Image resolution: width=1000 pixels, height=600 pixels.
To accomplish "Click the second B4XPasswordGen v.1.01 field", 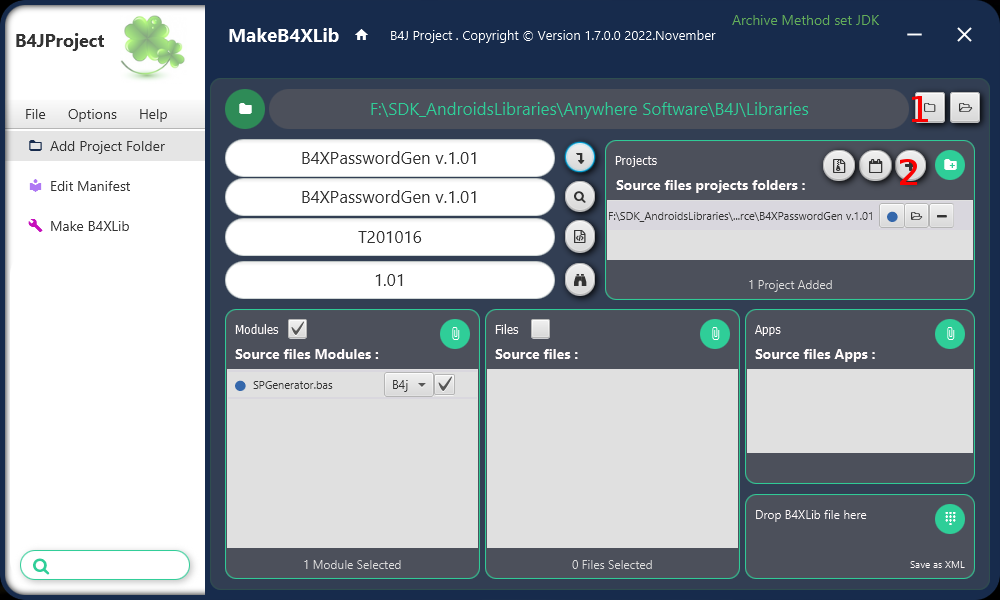I will click(390, 197).
